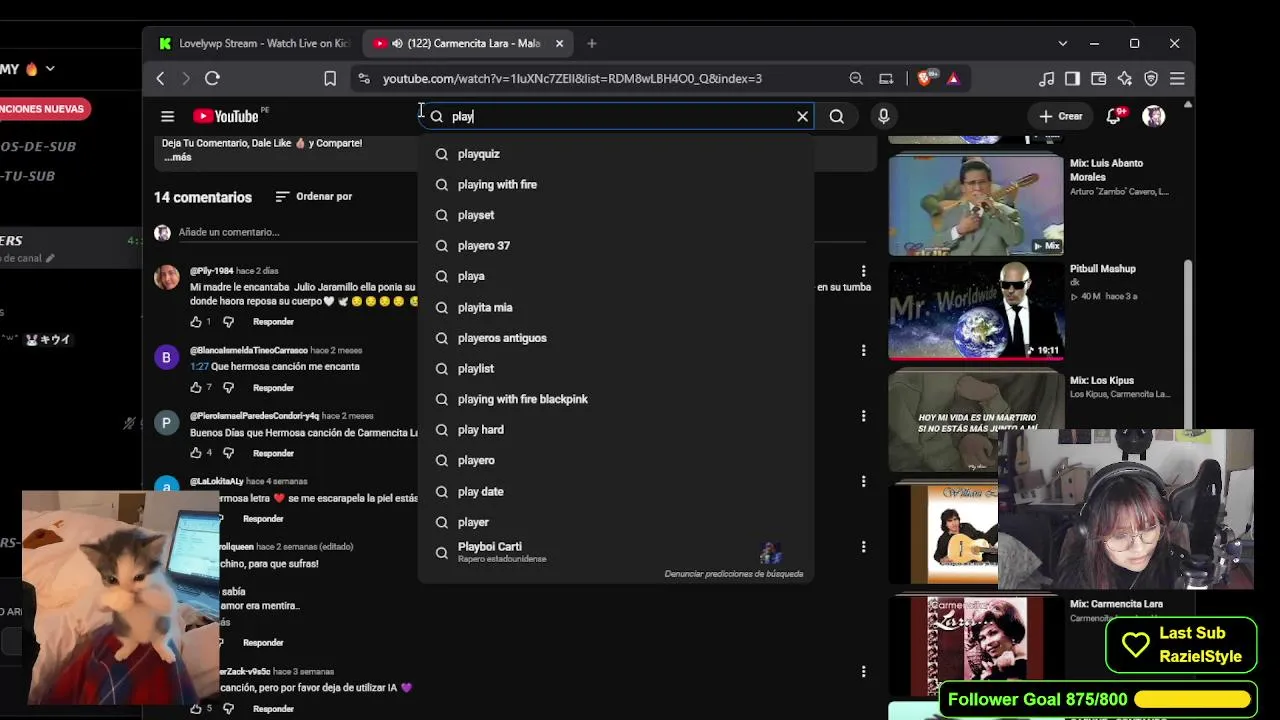Screen dimensions: 1280x720
Task: Choose 'playeros antiguos' suggestion
Action: [616, 338]
